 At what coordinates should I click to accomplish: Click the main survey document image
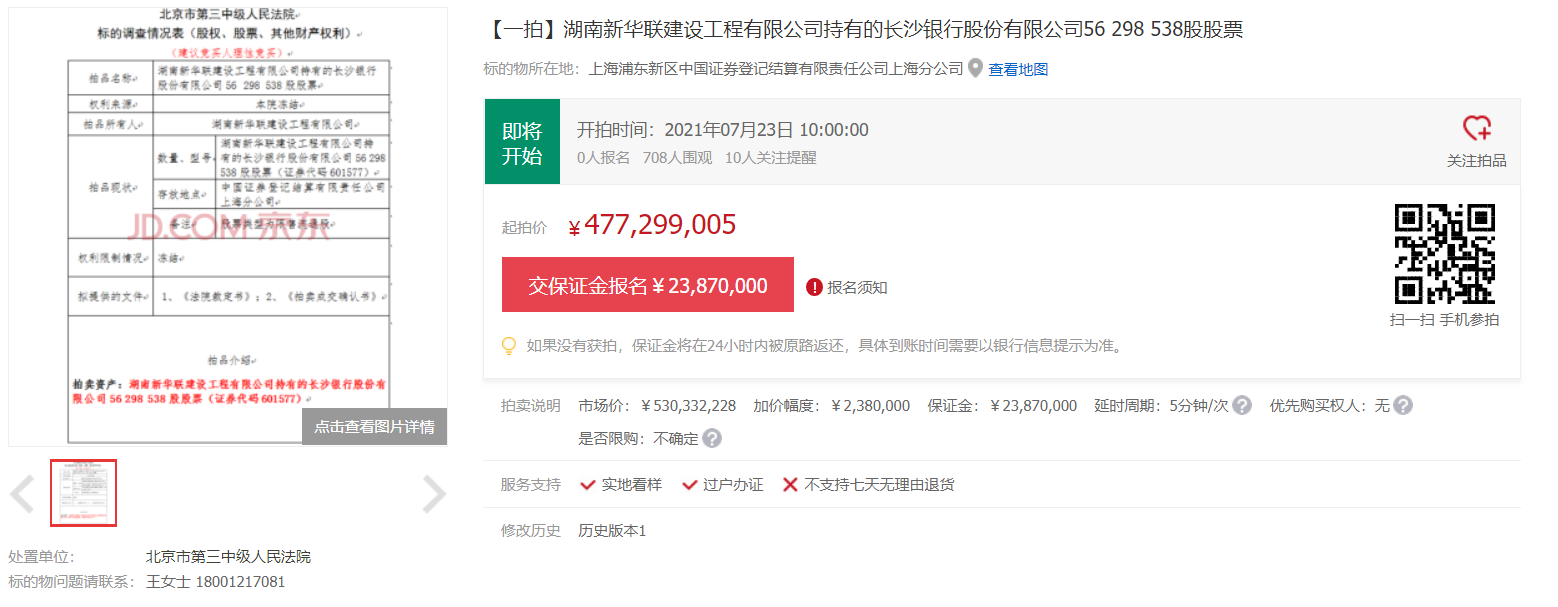point(228,226)
